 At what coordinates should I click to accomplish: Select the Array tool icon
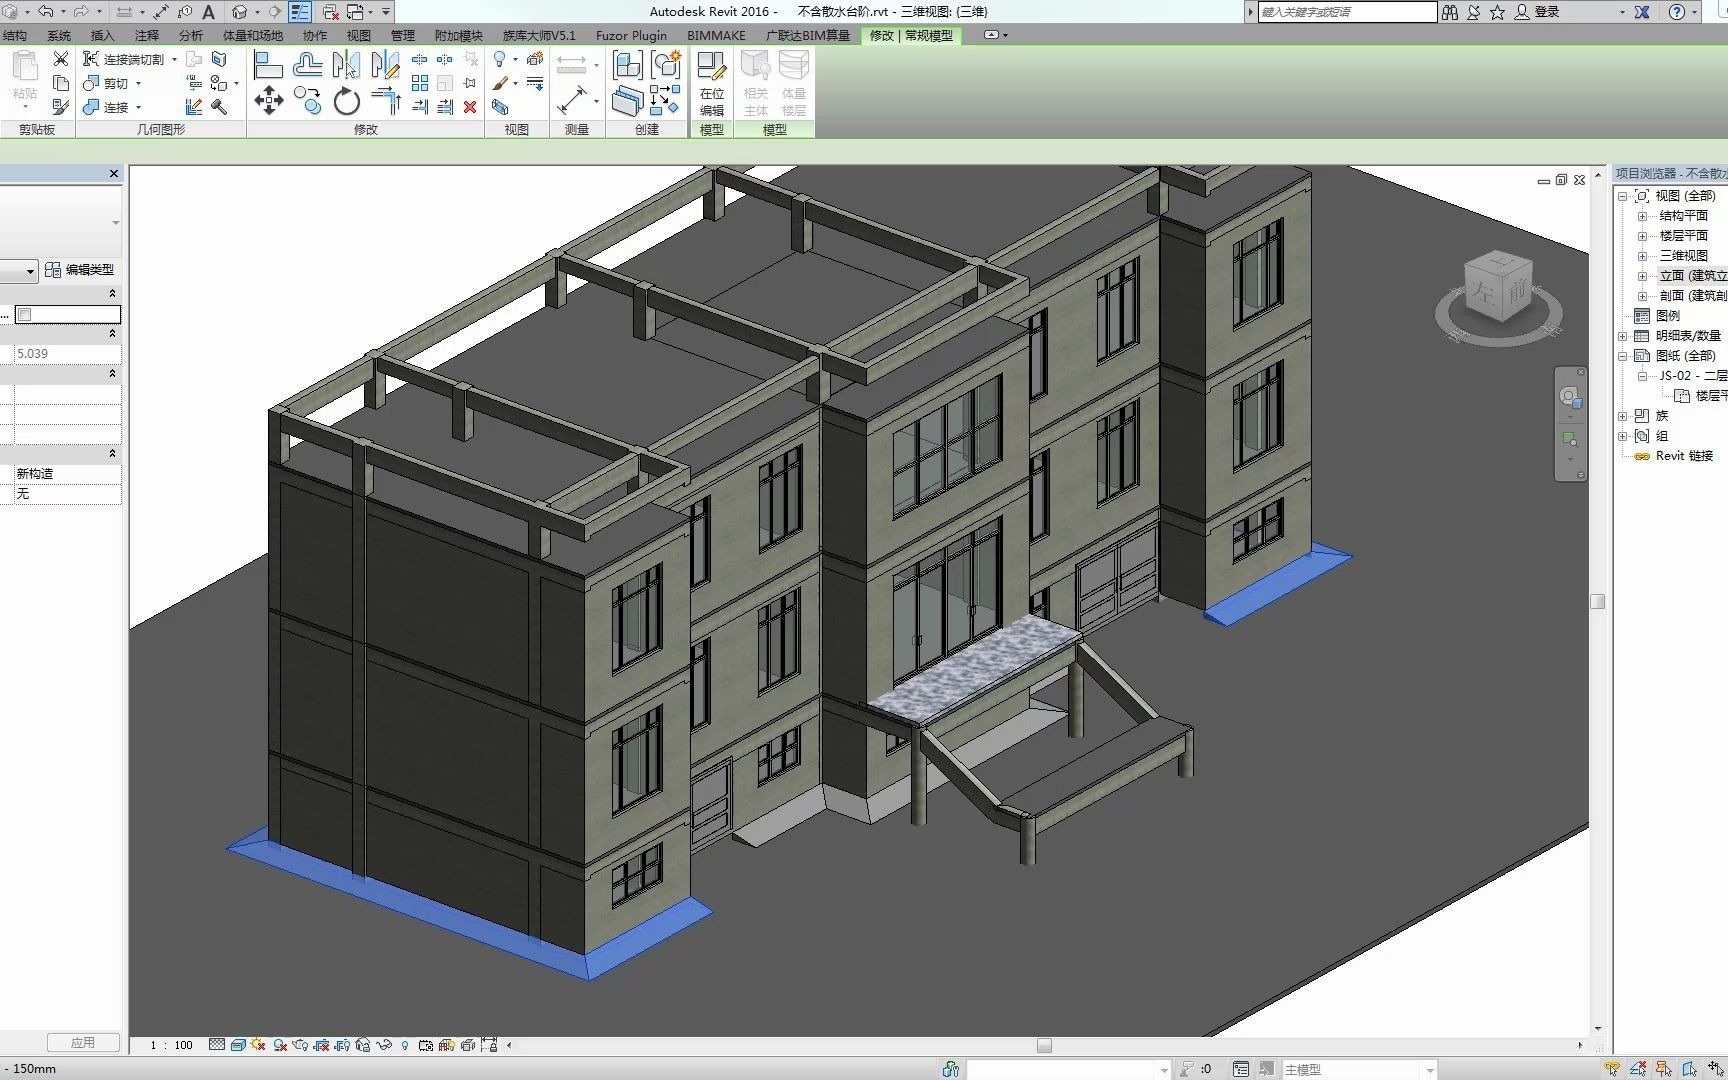tap(420, 83)
